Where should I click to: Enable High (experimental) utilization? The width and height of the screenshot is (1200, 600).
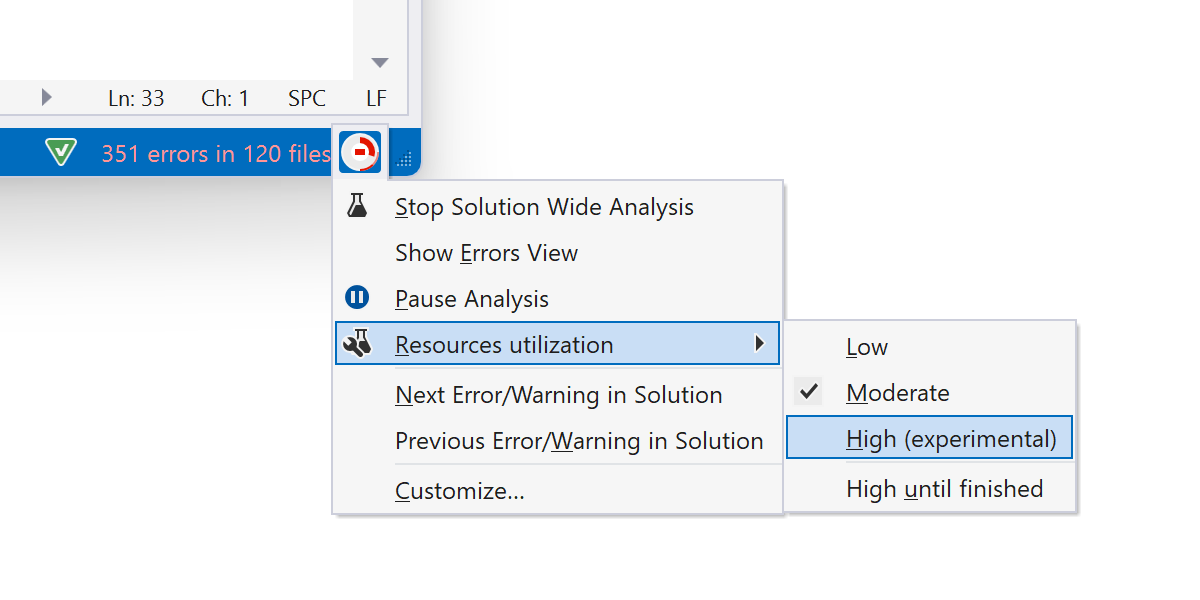(951, 438)
